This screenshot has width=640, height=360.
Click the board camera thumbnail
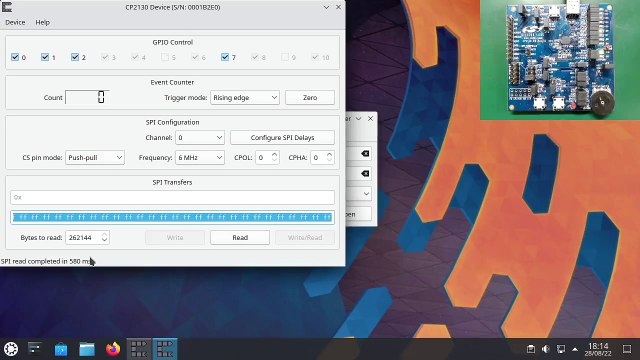[x=560, y=60]
